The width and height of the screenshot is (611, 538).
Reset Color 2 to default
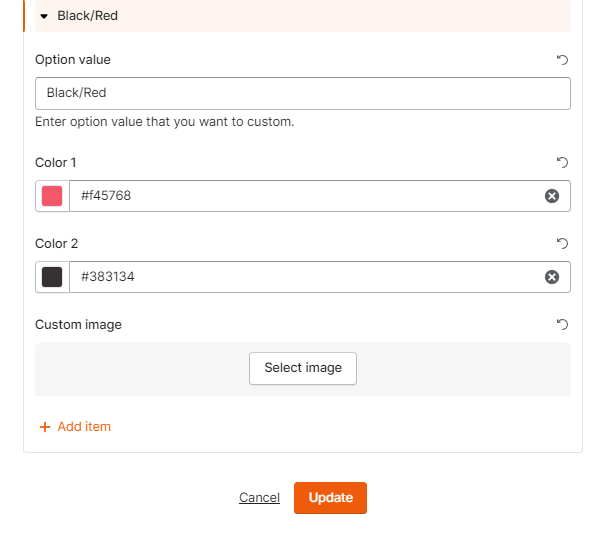click(562, 243)
